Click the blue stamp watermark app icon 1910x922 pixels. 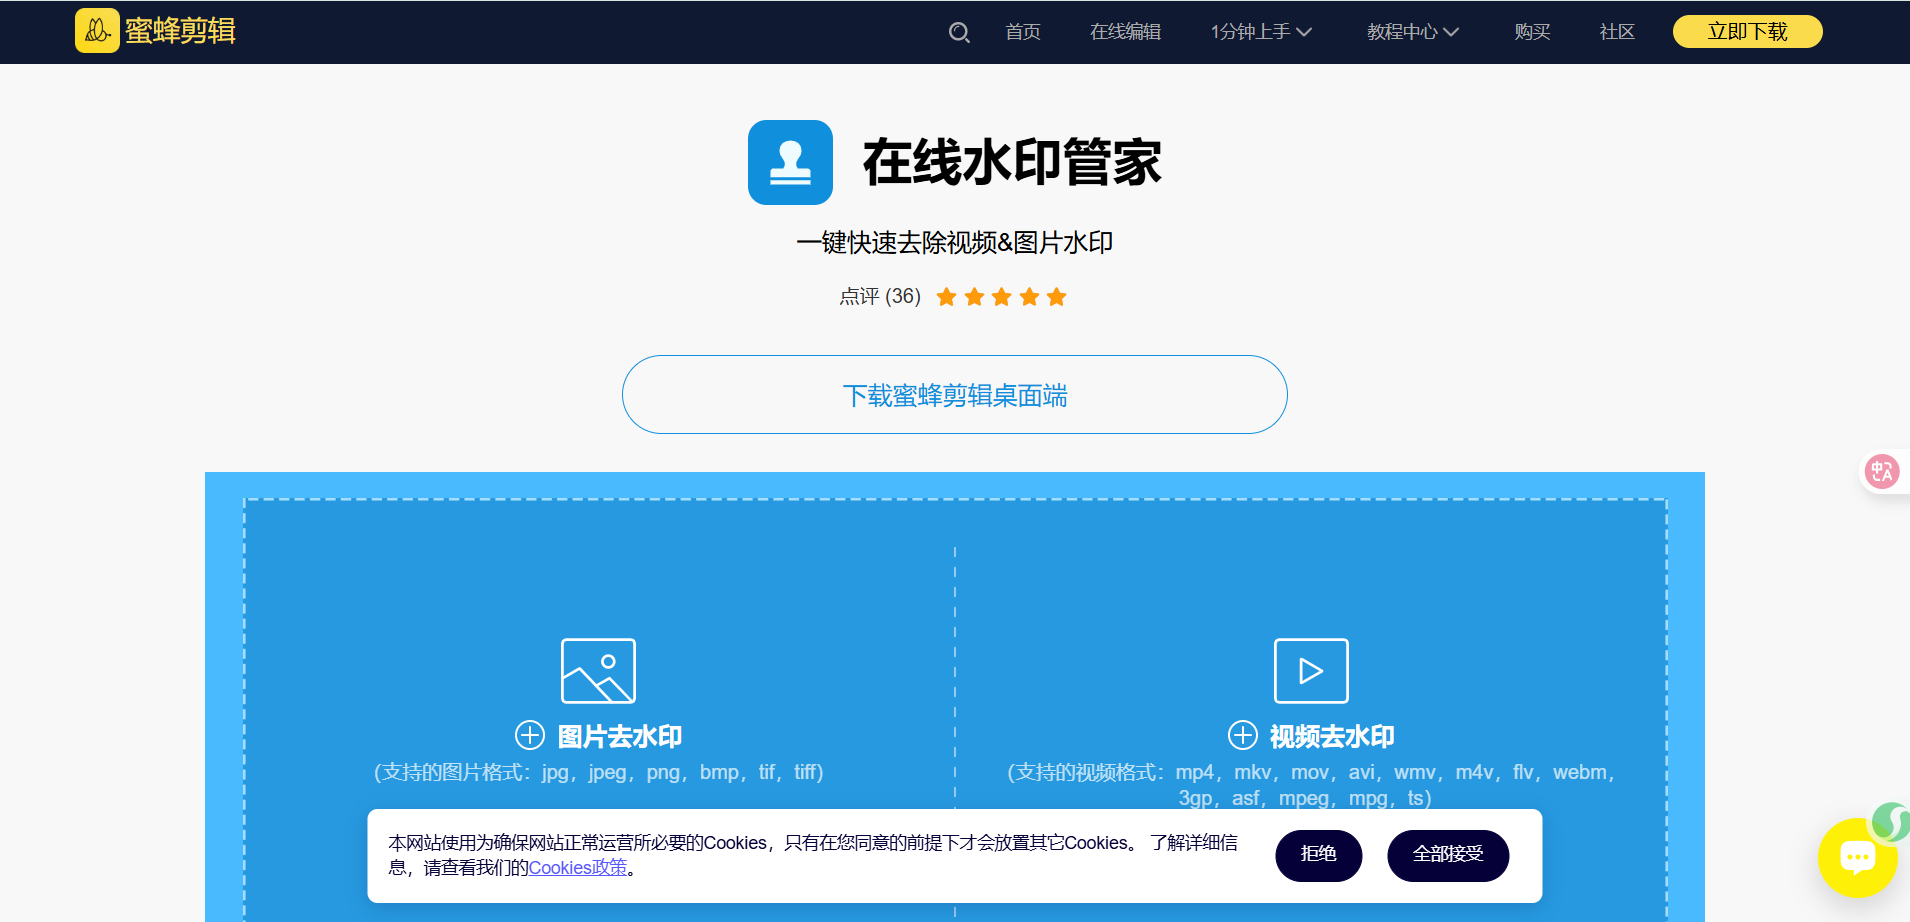point(790,162)
